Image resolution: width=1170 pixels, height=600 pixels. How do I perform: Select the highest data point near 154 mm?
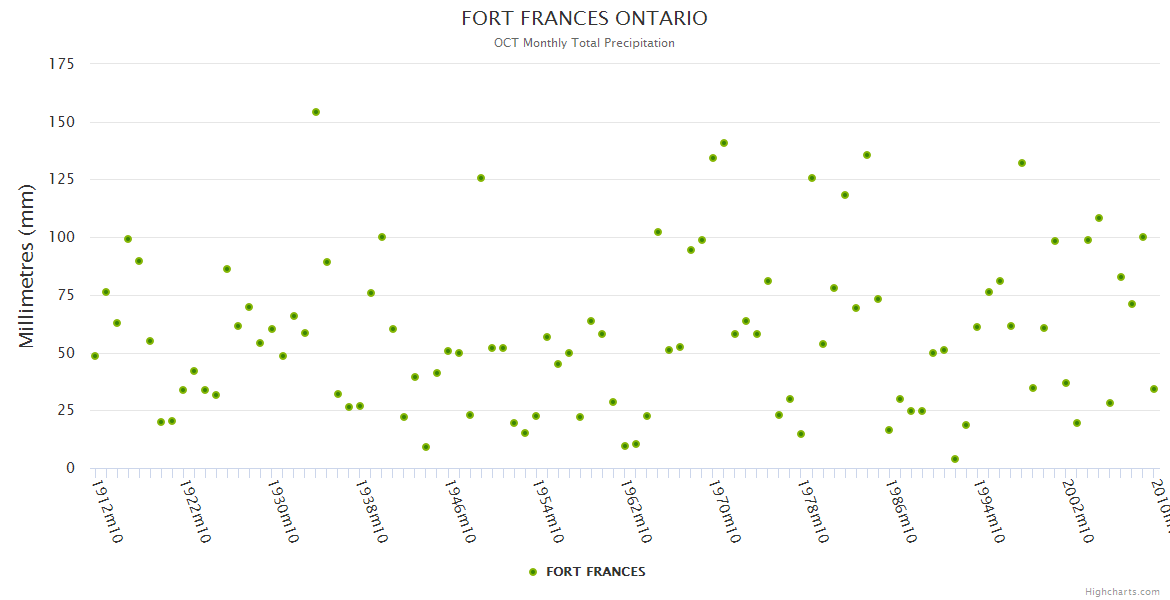click(x=316, y=112)
